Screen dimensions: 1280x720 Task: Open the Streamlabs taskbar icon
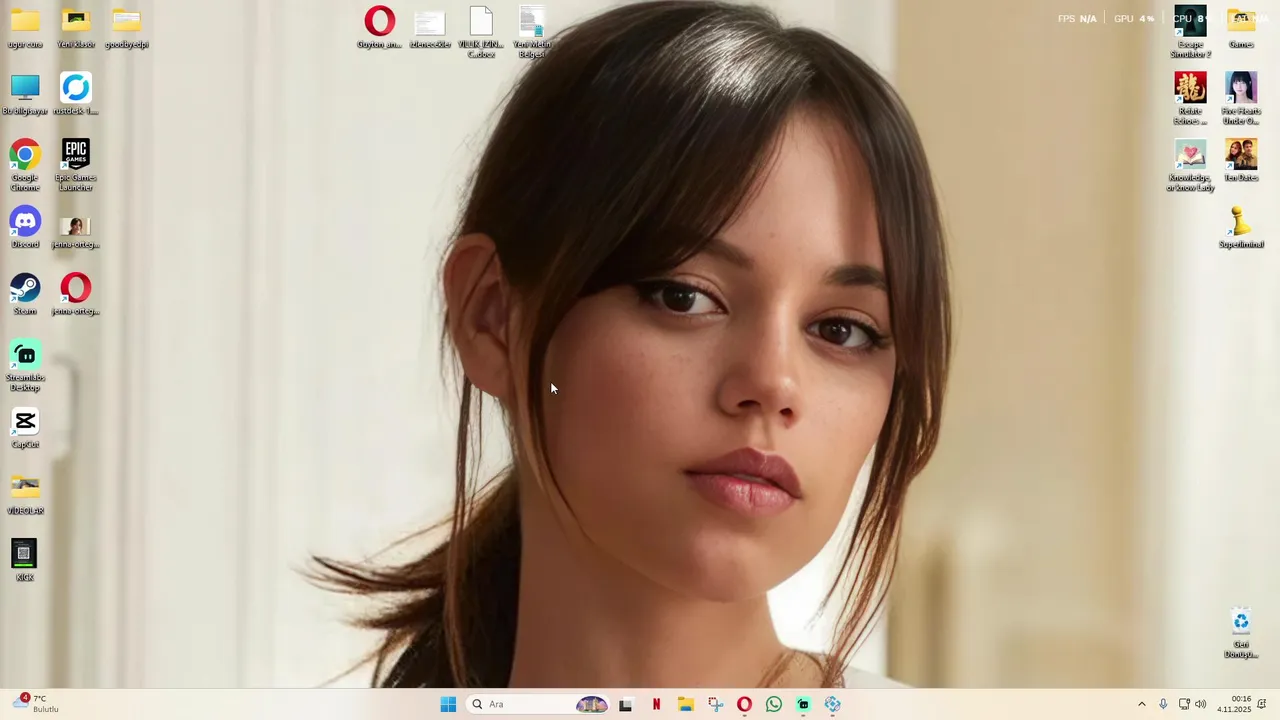click(803, 704)
